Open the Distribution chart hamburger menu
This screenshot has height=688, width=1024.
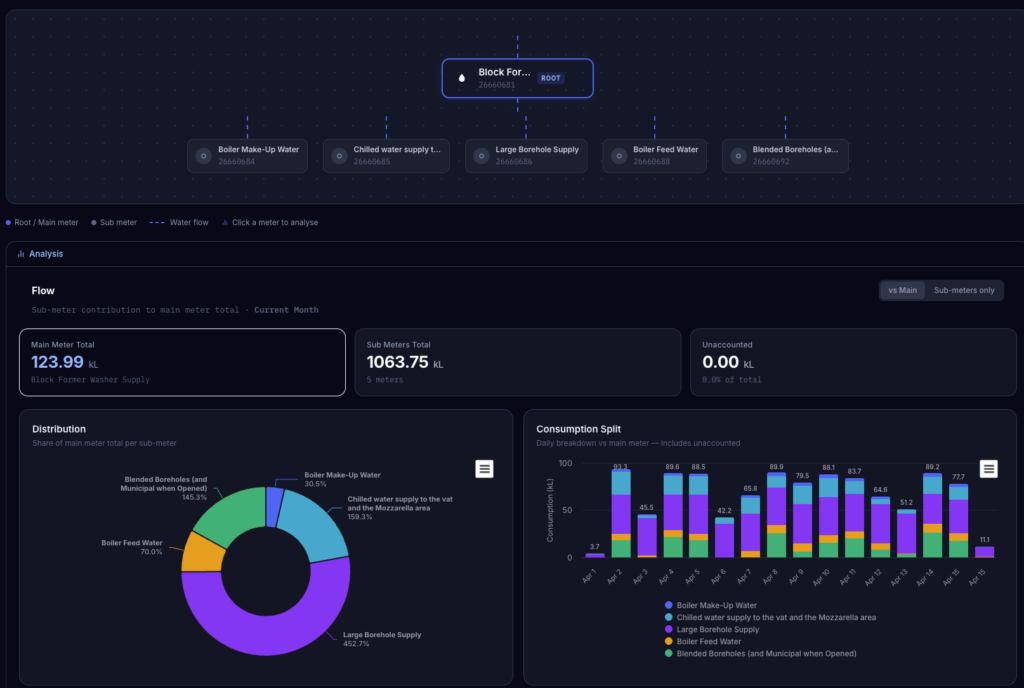tap(484, 469)
